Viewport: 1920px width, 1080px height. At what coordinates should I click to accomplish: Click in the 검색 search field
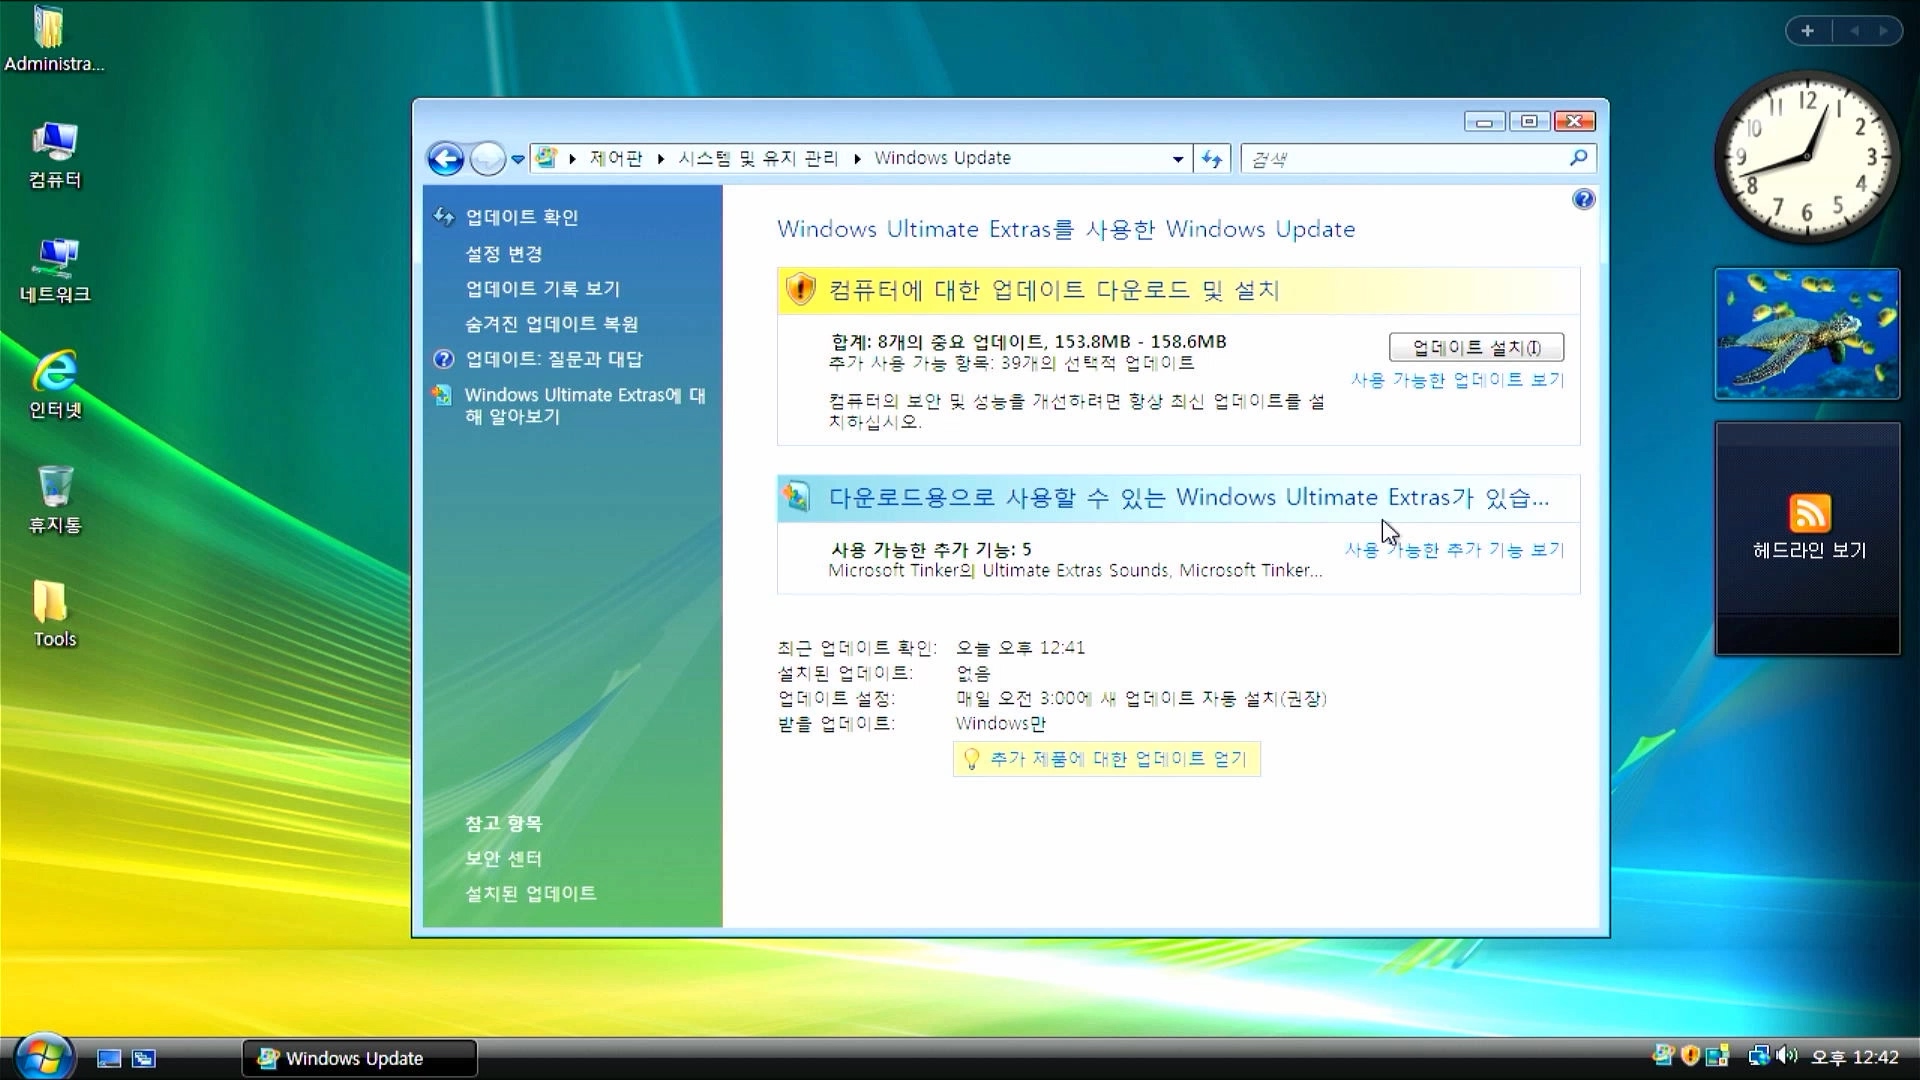[x=1400, y=159]
